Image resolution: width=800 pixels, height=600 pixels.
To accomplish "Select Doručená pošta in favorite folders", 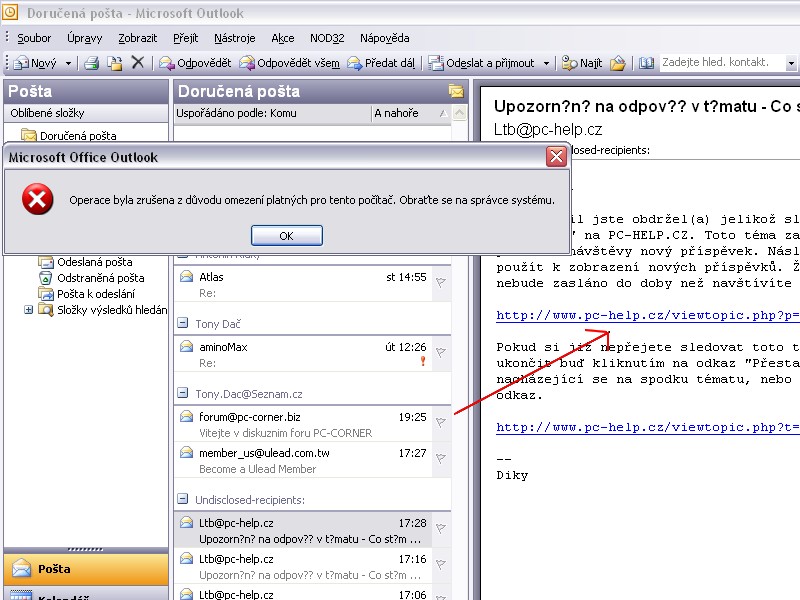I will pos(69,136).
